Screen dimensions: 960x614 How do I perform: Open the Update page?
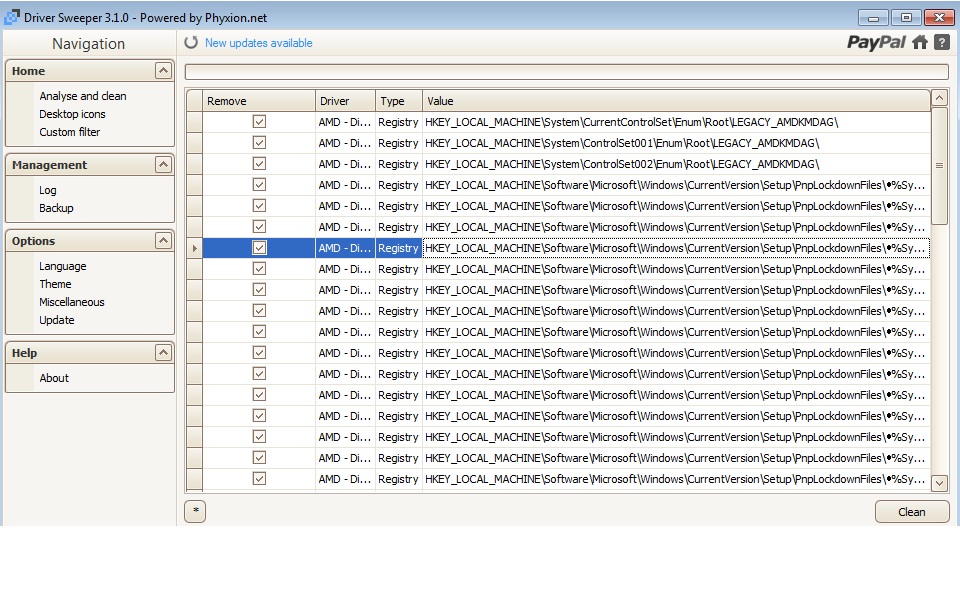tap(57, 320)
